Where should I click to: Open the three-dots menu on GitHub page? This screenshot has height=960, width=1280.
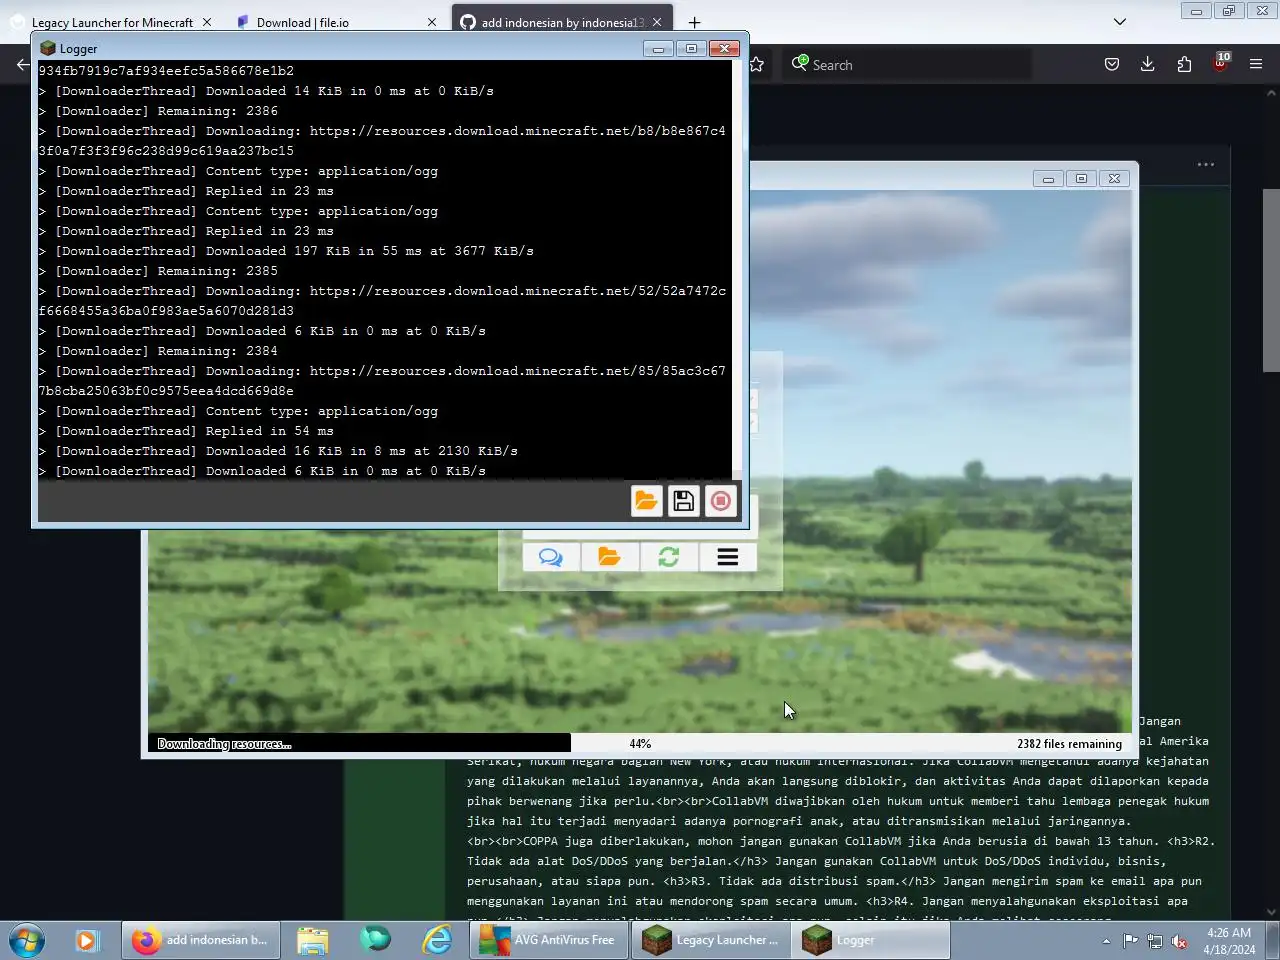click(1206, 165)
